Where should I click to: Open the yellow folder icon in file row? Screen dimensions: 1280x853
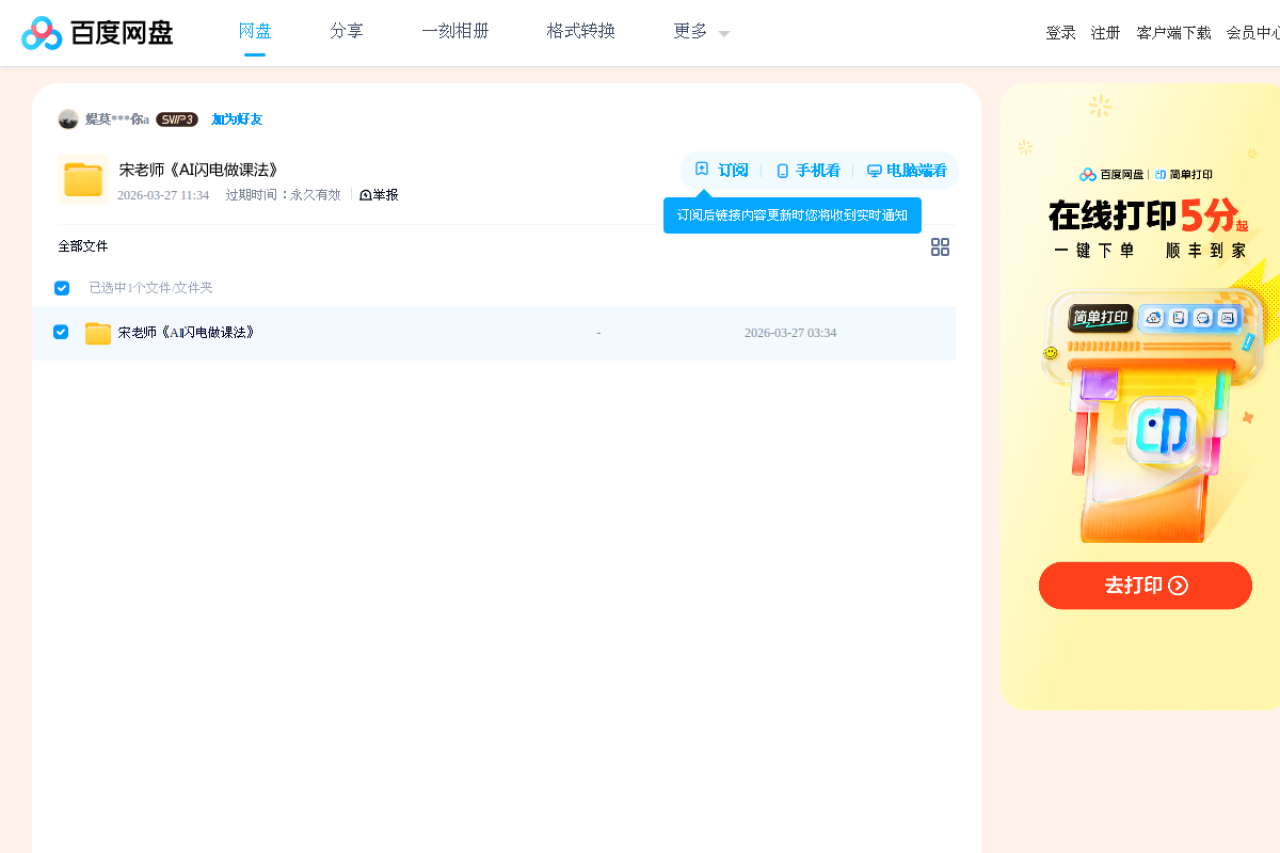click(97, 332)
